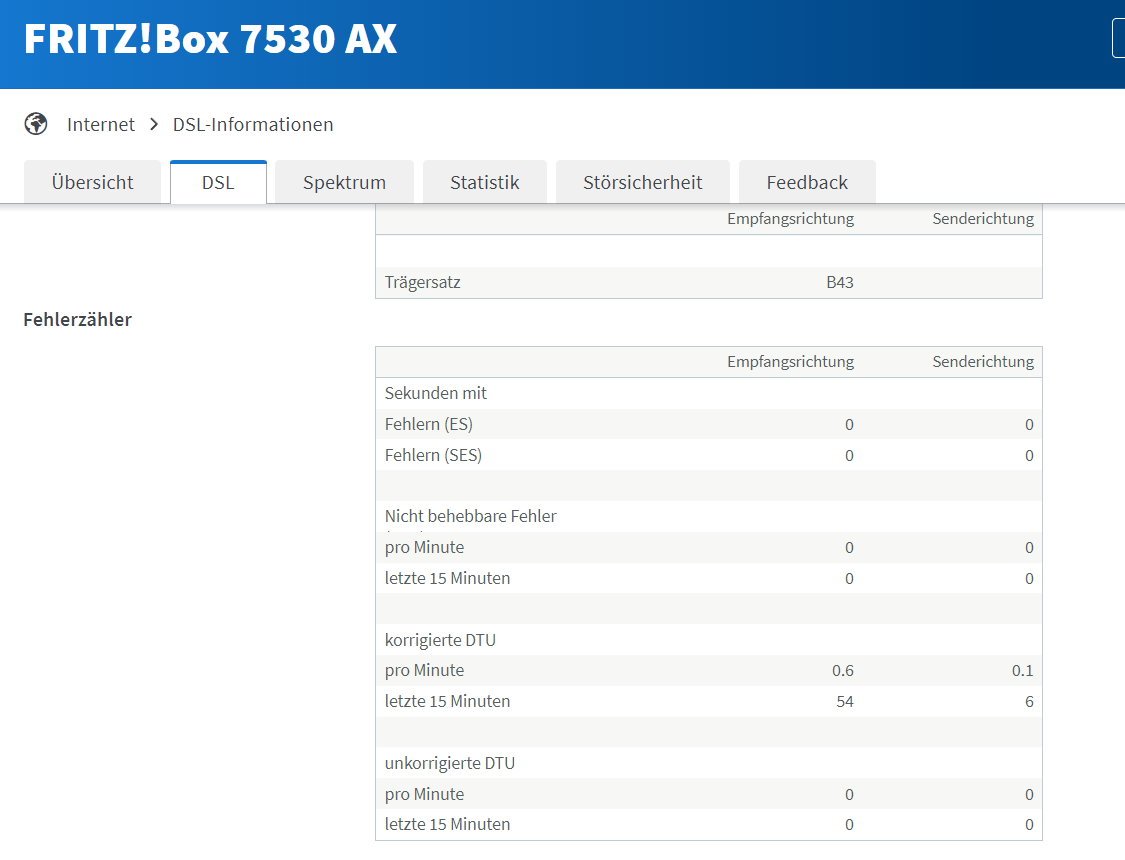Click pro Minute under Nicht behebbare Fehler
This screenshot has height=860, width=1125.
(424, 547)
